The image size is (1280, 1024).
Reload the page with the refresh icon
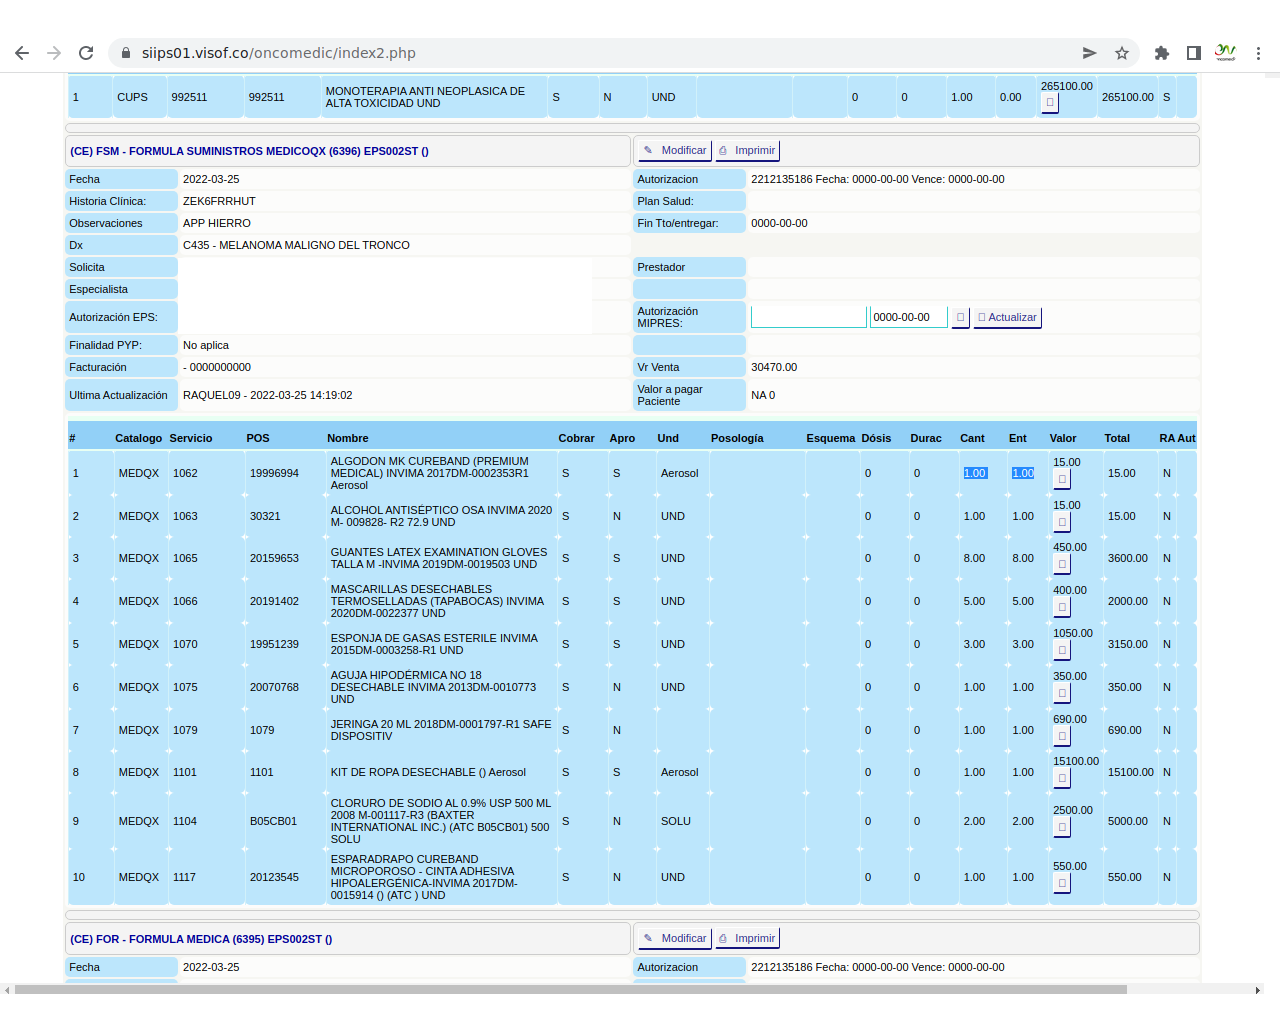[x=86, y=53]
